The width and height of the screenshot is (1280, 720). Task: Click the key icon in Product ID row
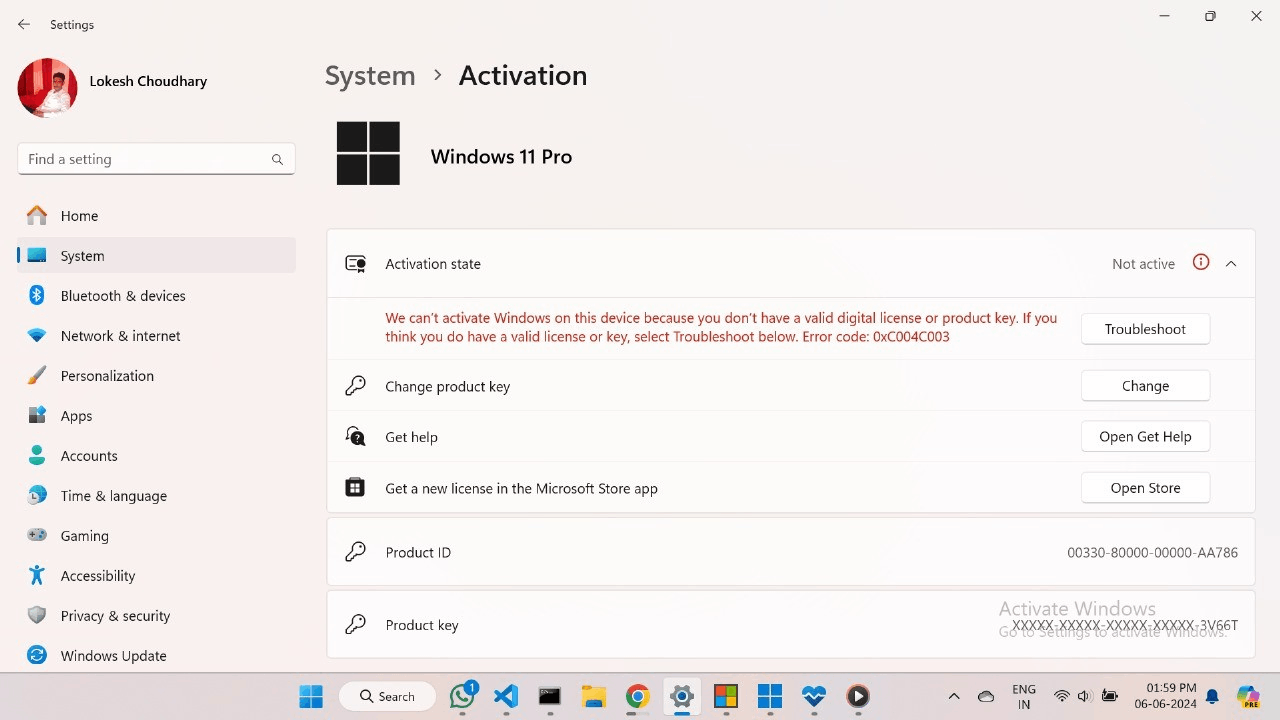click(355, 552)
